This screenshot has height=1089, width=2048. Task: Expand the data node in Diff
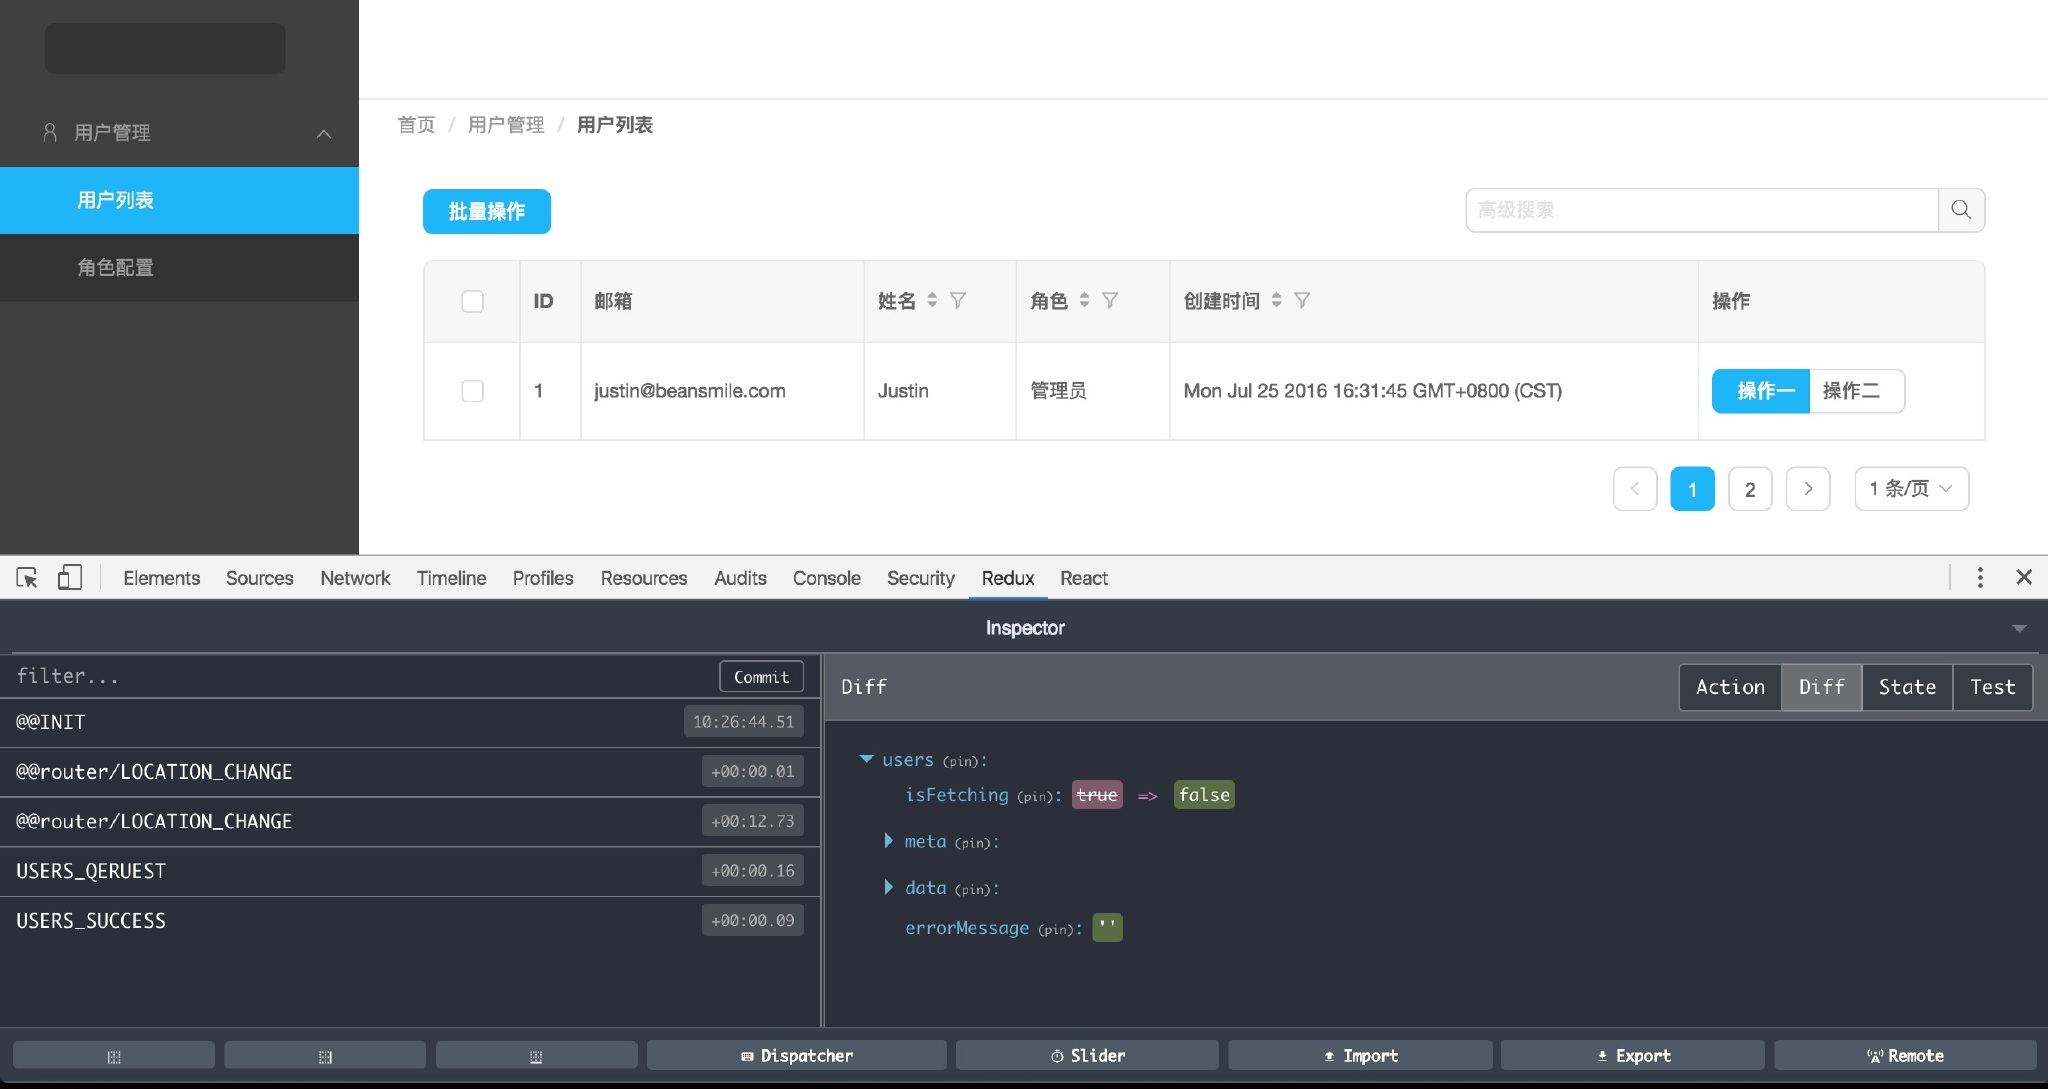tap(888, 887)
